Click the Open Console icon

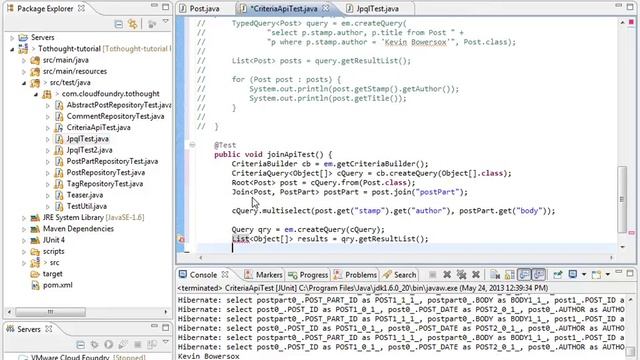(x=596, y=275)
